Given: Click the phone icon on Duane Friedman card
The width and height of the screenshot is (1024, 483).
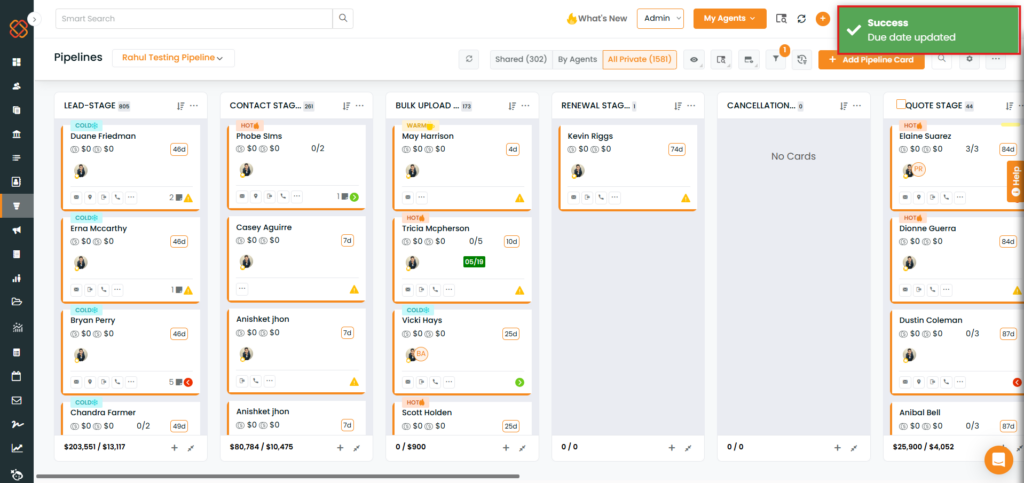Looking at the screenshot, I should coord(117,197).
